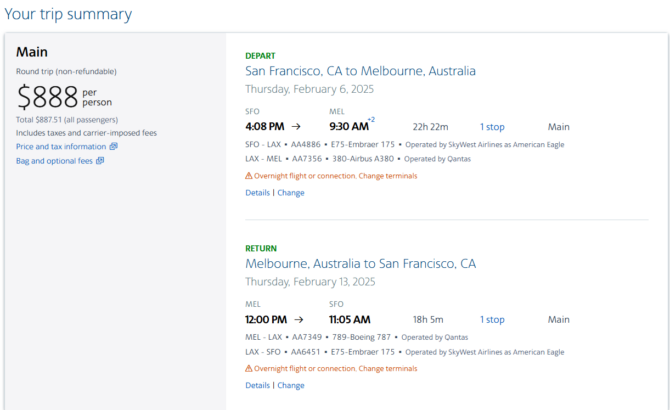The width and height of the screenshot is (670, 410).
Task: Click the external window icon beside Price and tax information
Action: [x=113, y=146]
